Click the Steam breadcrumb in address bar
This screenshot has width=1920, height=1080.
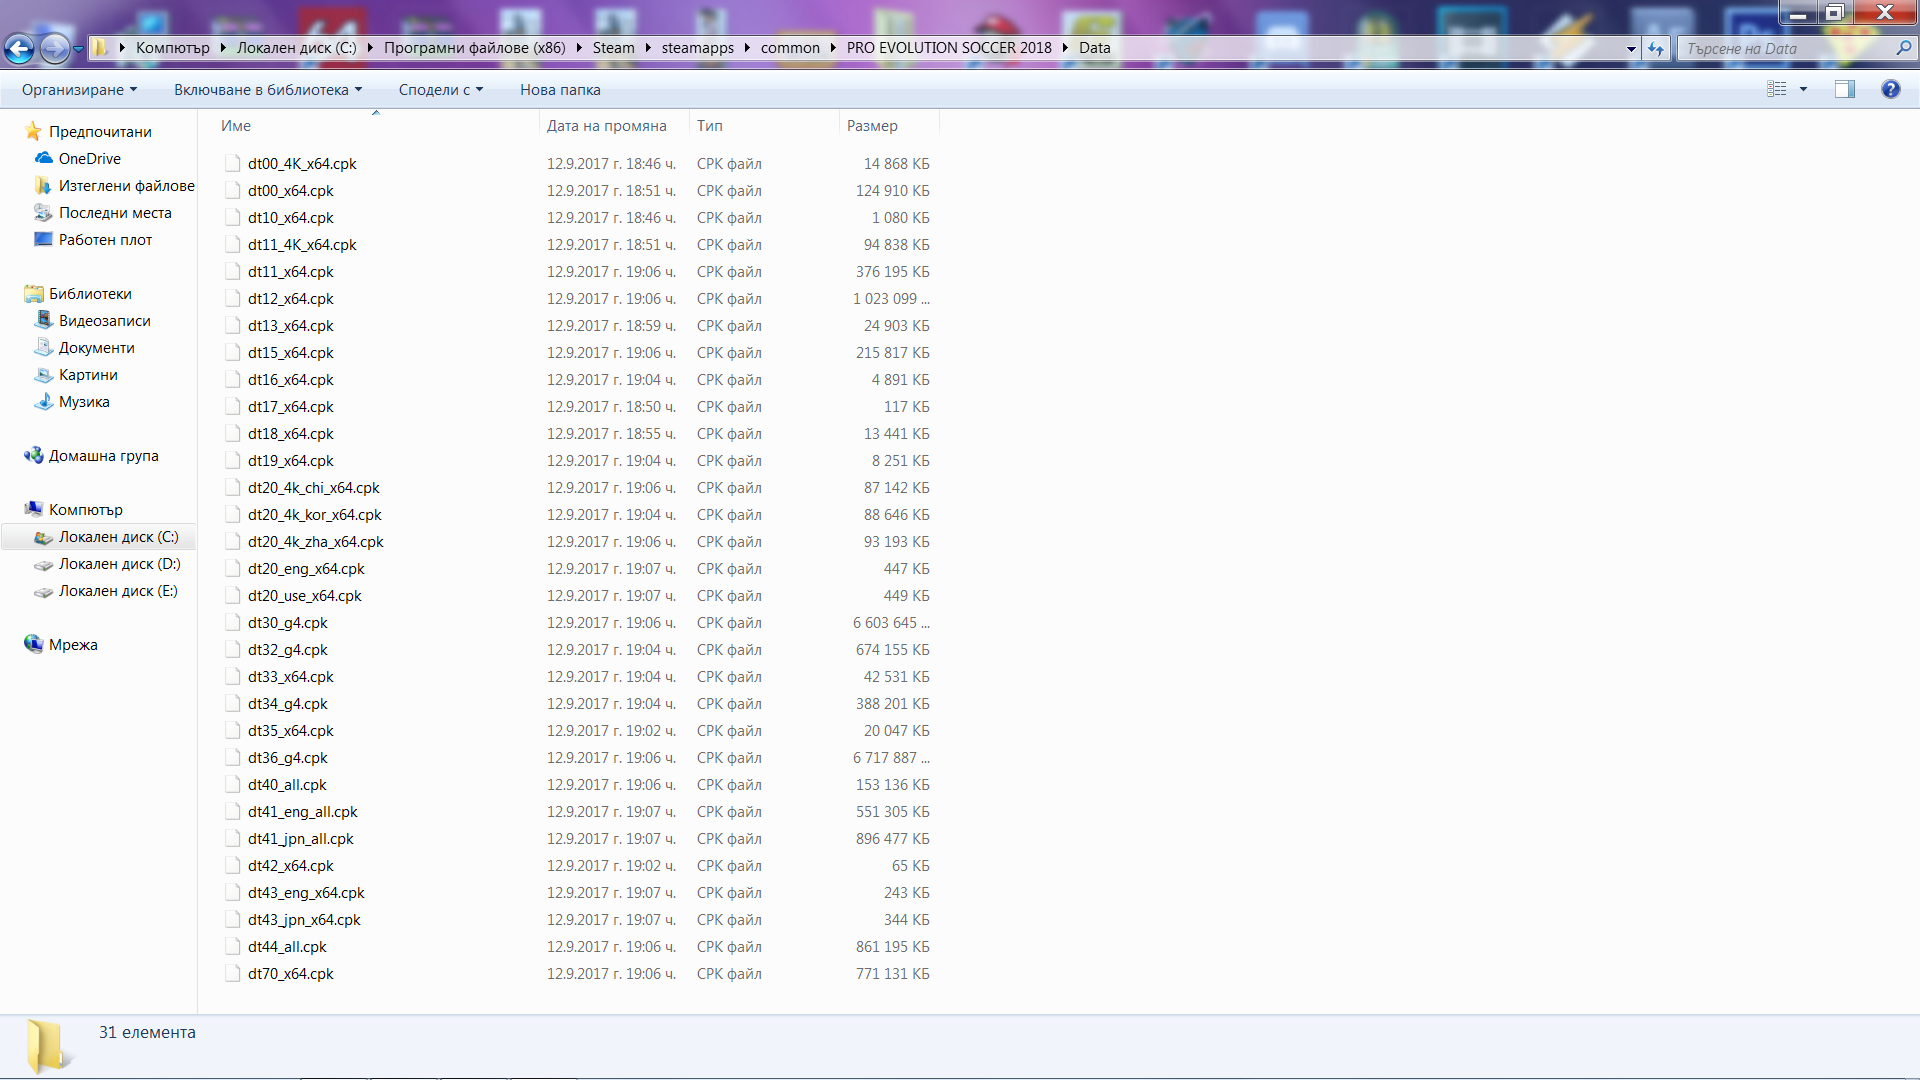[x=613, y=48]
